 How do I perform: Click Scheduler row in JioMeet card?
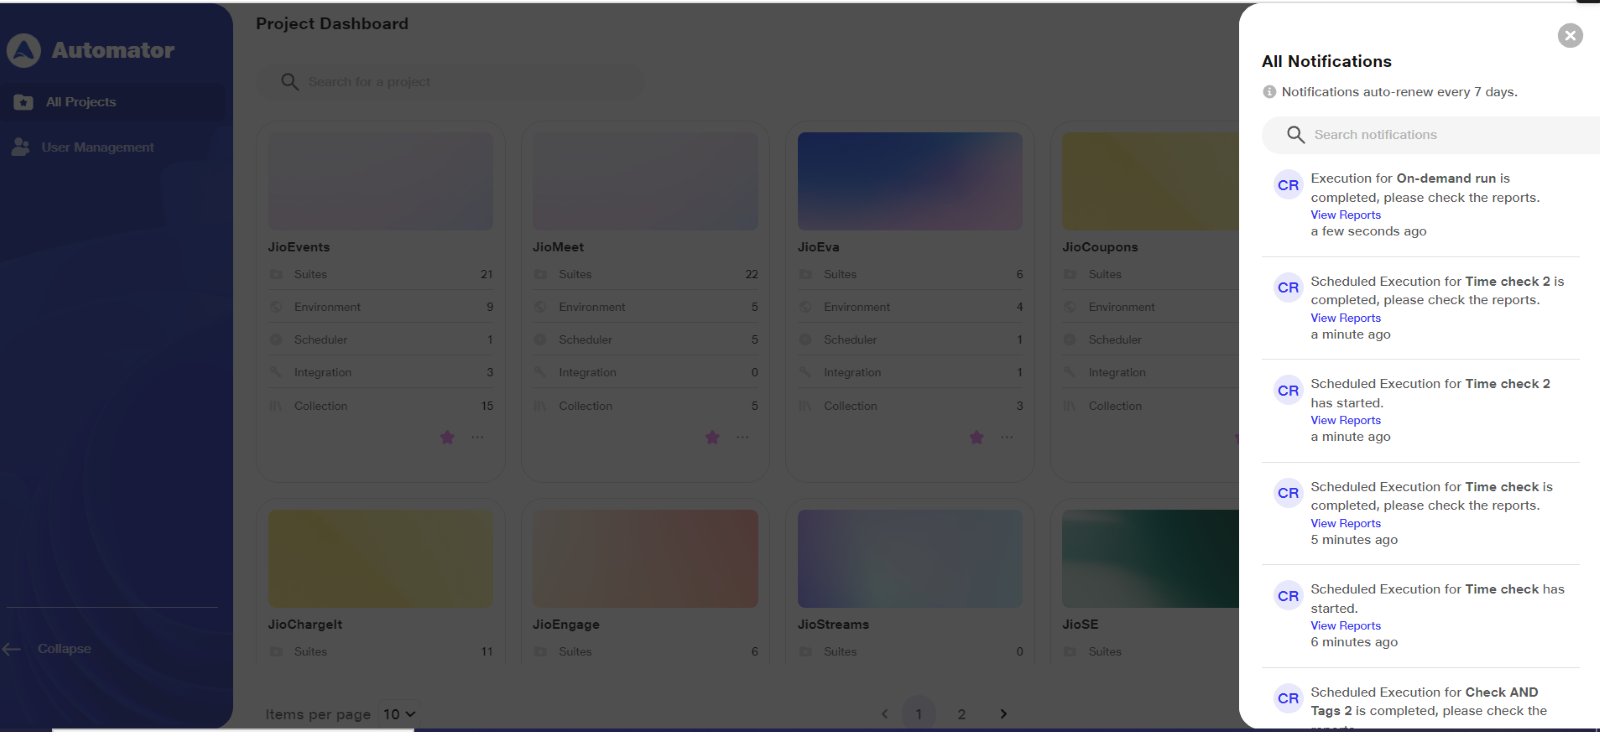click(646, 340)
